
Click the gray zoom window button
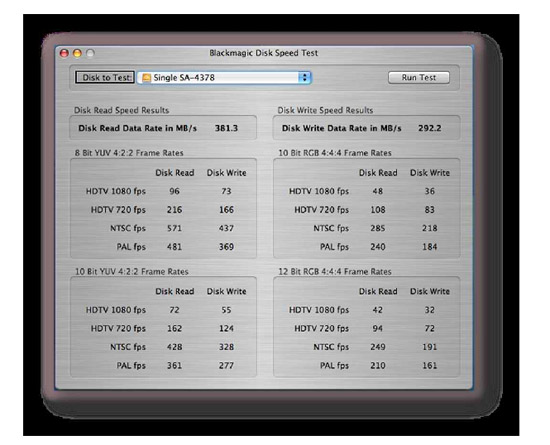point(90,53)
